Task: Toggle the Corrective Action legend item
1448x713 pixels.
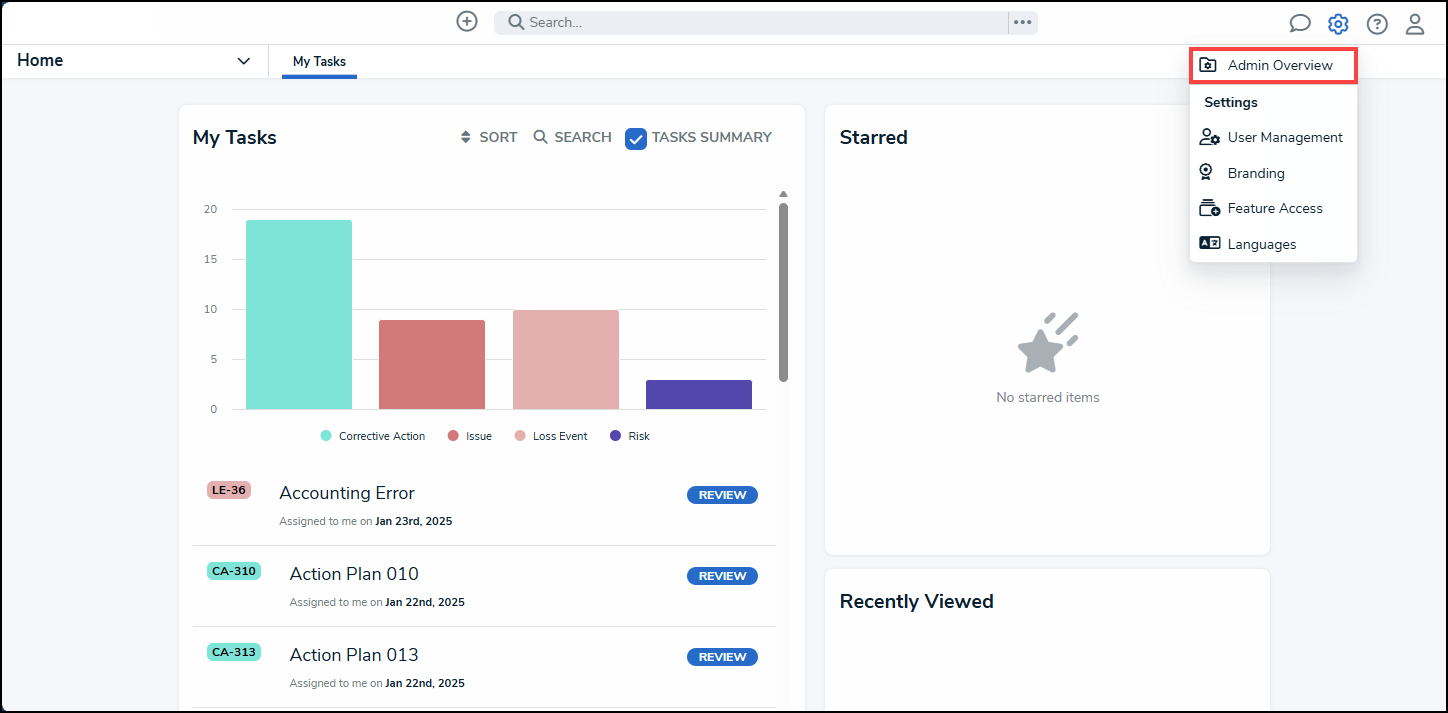Action: [373, 436]
